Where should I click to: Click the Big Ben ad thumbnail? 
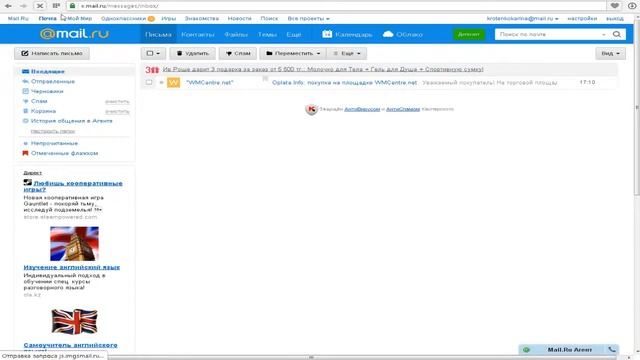coord(74,244)
